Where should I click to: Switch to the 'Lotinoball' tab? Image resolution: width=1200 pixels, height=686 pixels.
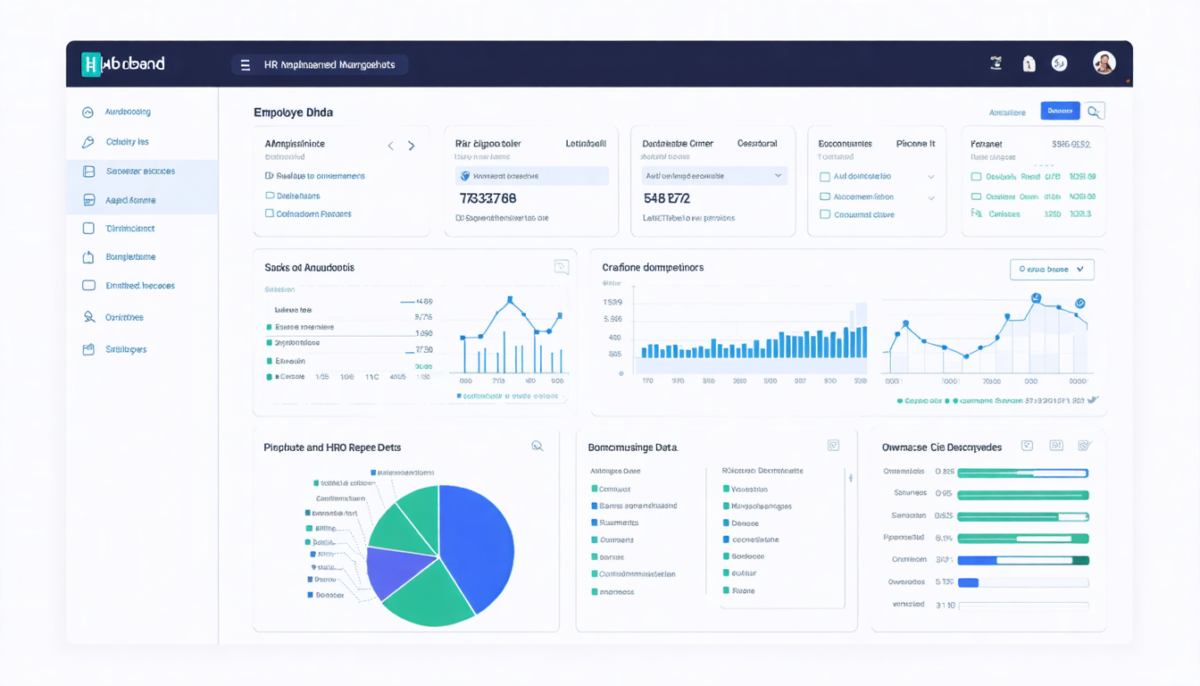pyautogui.click(x=585, y=144)
